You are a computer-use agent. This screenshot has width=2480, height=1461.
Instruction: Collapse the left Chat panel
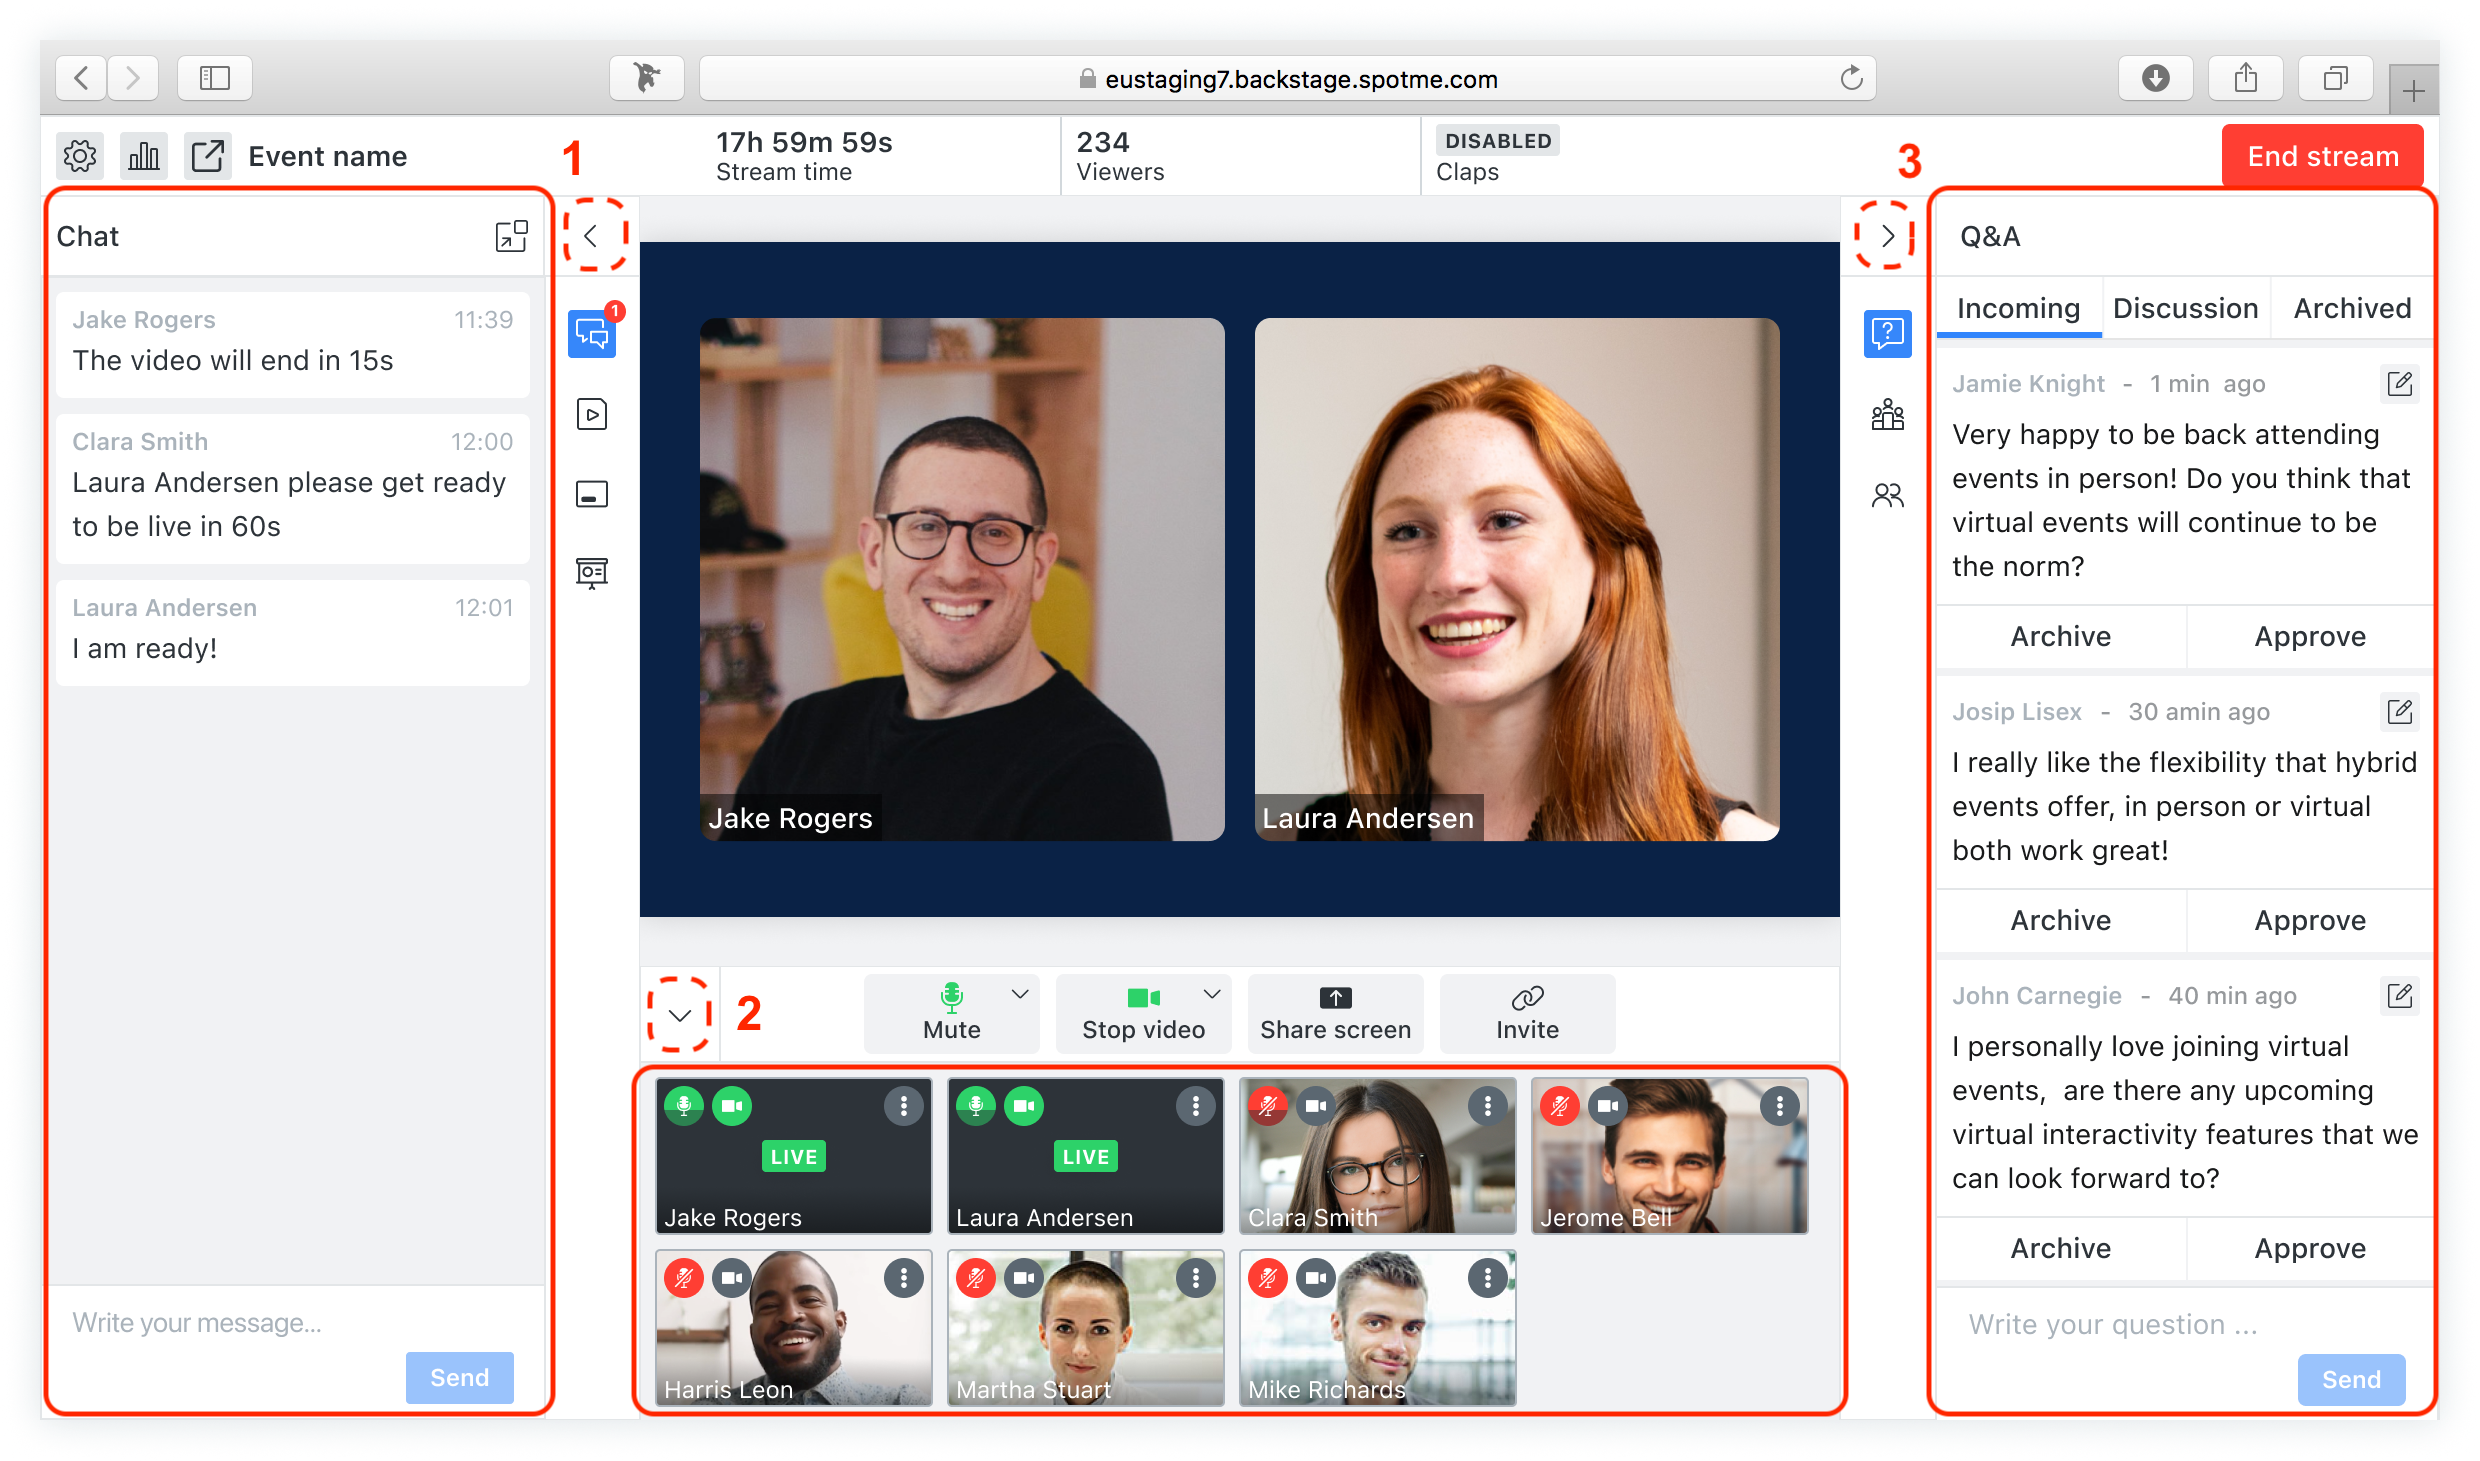pyautogui.click(x=592, y=236)
